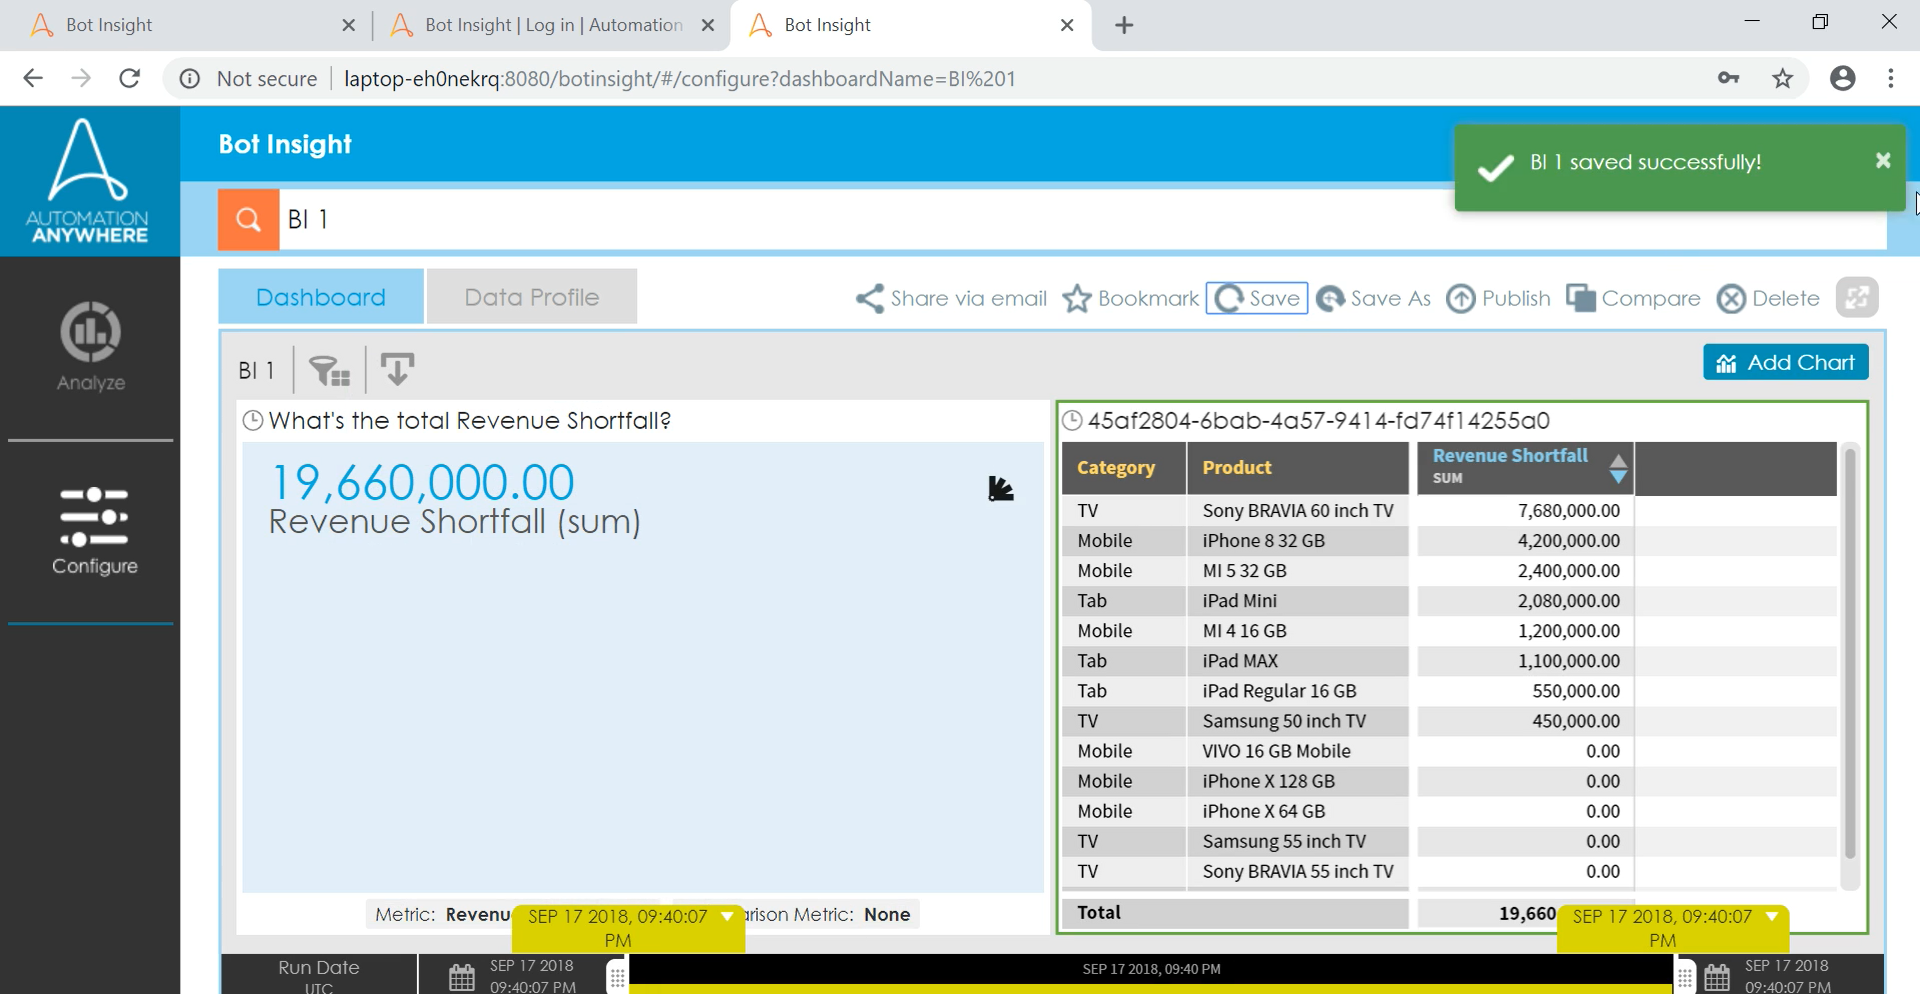Image resolution: width=1920 pixels, height=994 pixels.
Task: Select the "iPad Mini" product cell
Action: click(1298, 600)
